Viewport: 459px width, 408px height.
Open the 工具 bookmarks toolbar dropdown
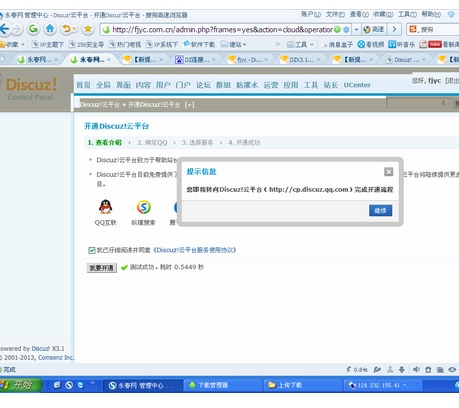[300, 44]
